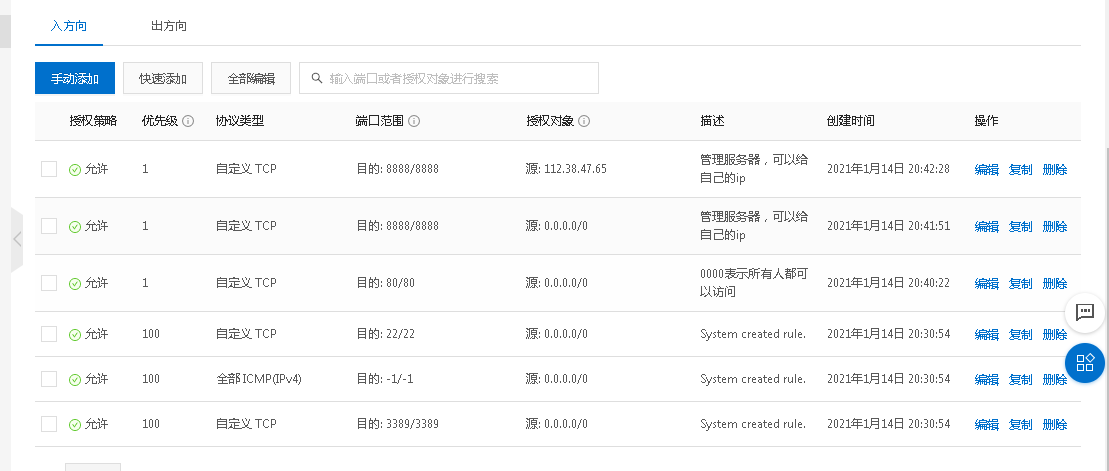
Task: Click the 全部编辑 button
Action: tap(251, 78)
